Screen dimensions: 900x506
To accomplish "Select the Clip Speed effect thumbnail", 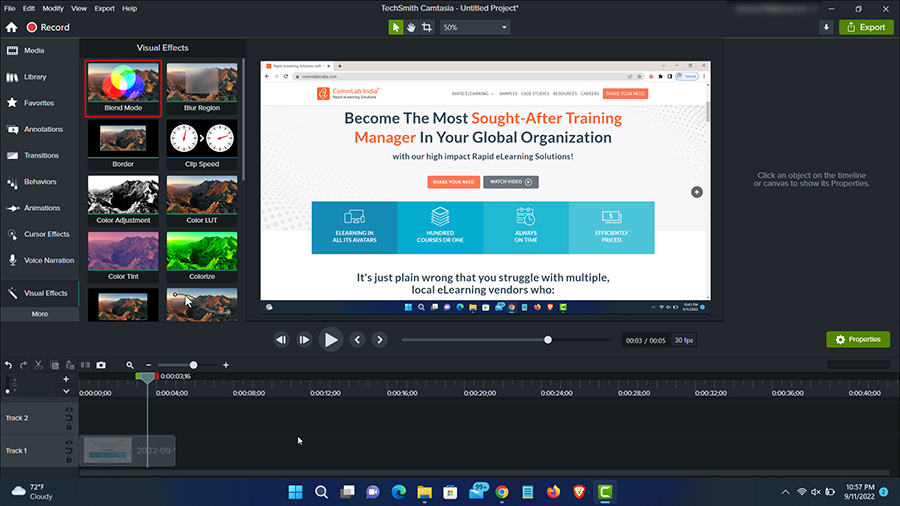I will (202, 145).
